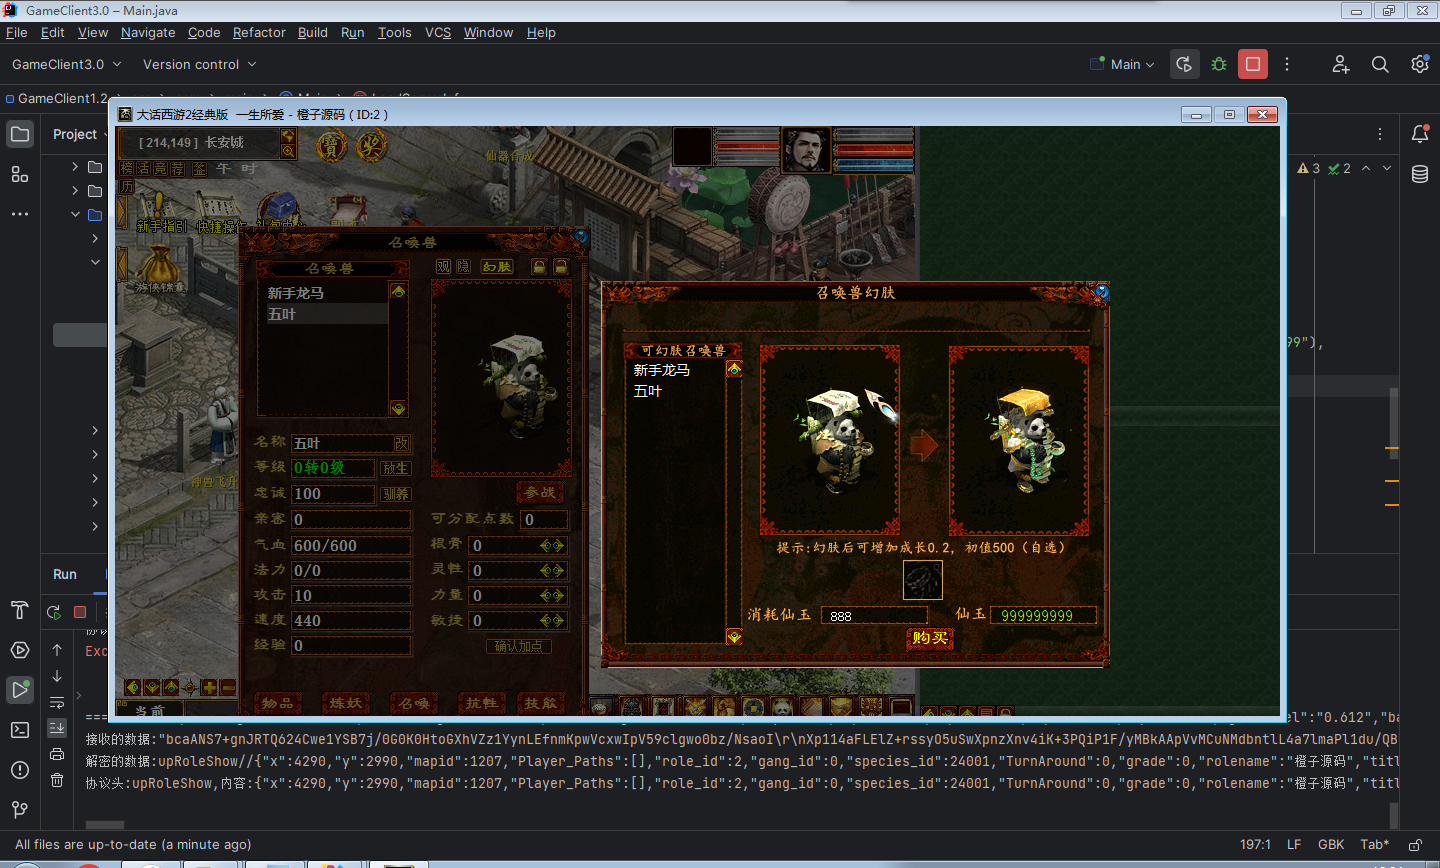Click the print icon in Run panel
The image size is (1440, 868).
pyautogui.click(x=57, y=754)
